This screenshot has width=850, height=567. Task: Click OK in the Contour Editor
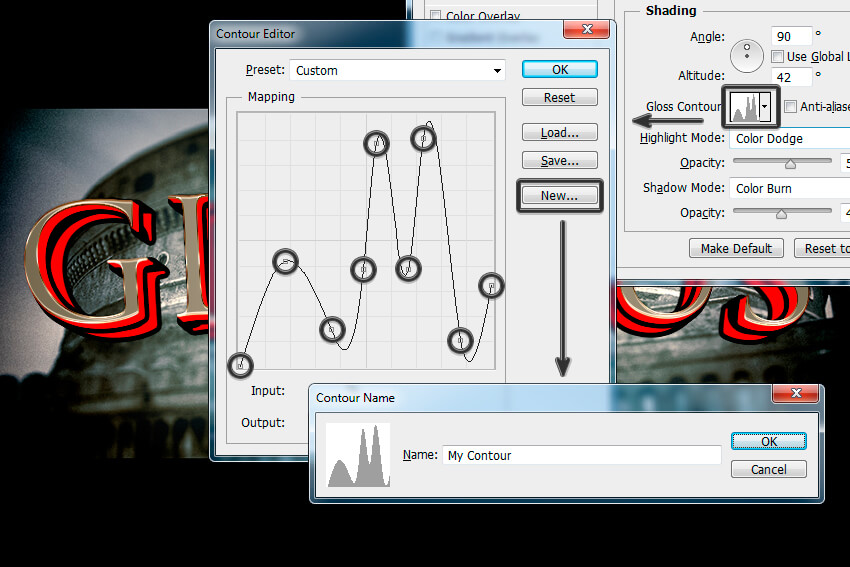tap(560, 69)
